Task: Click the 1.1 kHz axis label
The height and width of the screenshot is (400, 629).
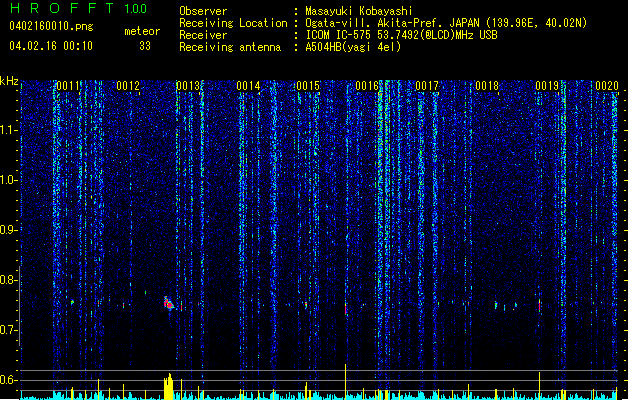Action: 9,130
